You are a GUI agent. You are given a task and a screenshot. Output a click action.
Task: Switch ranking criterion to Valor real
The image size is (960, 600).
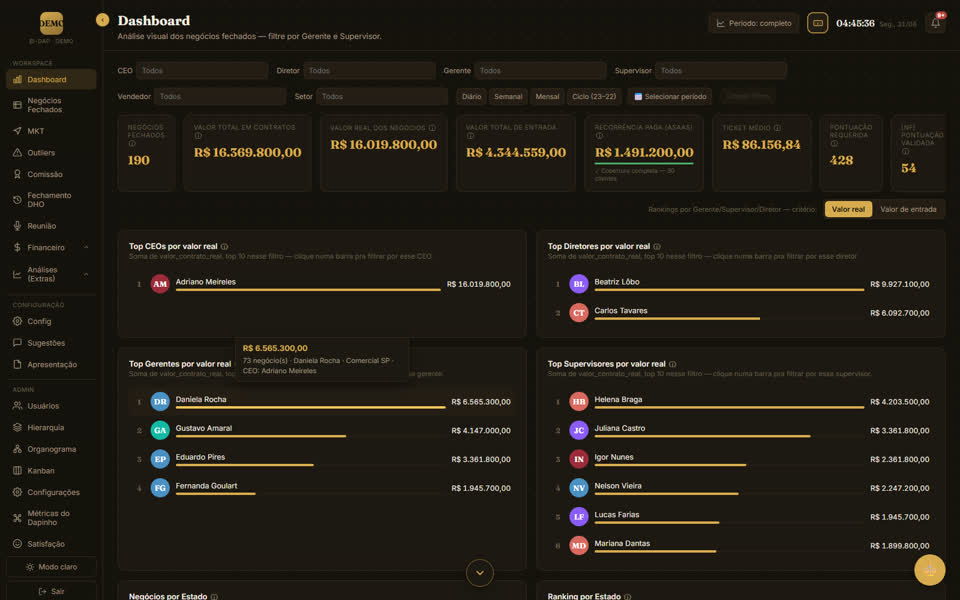coord(848,209)
